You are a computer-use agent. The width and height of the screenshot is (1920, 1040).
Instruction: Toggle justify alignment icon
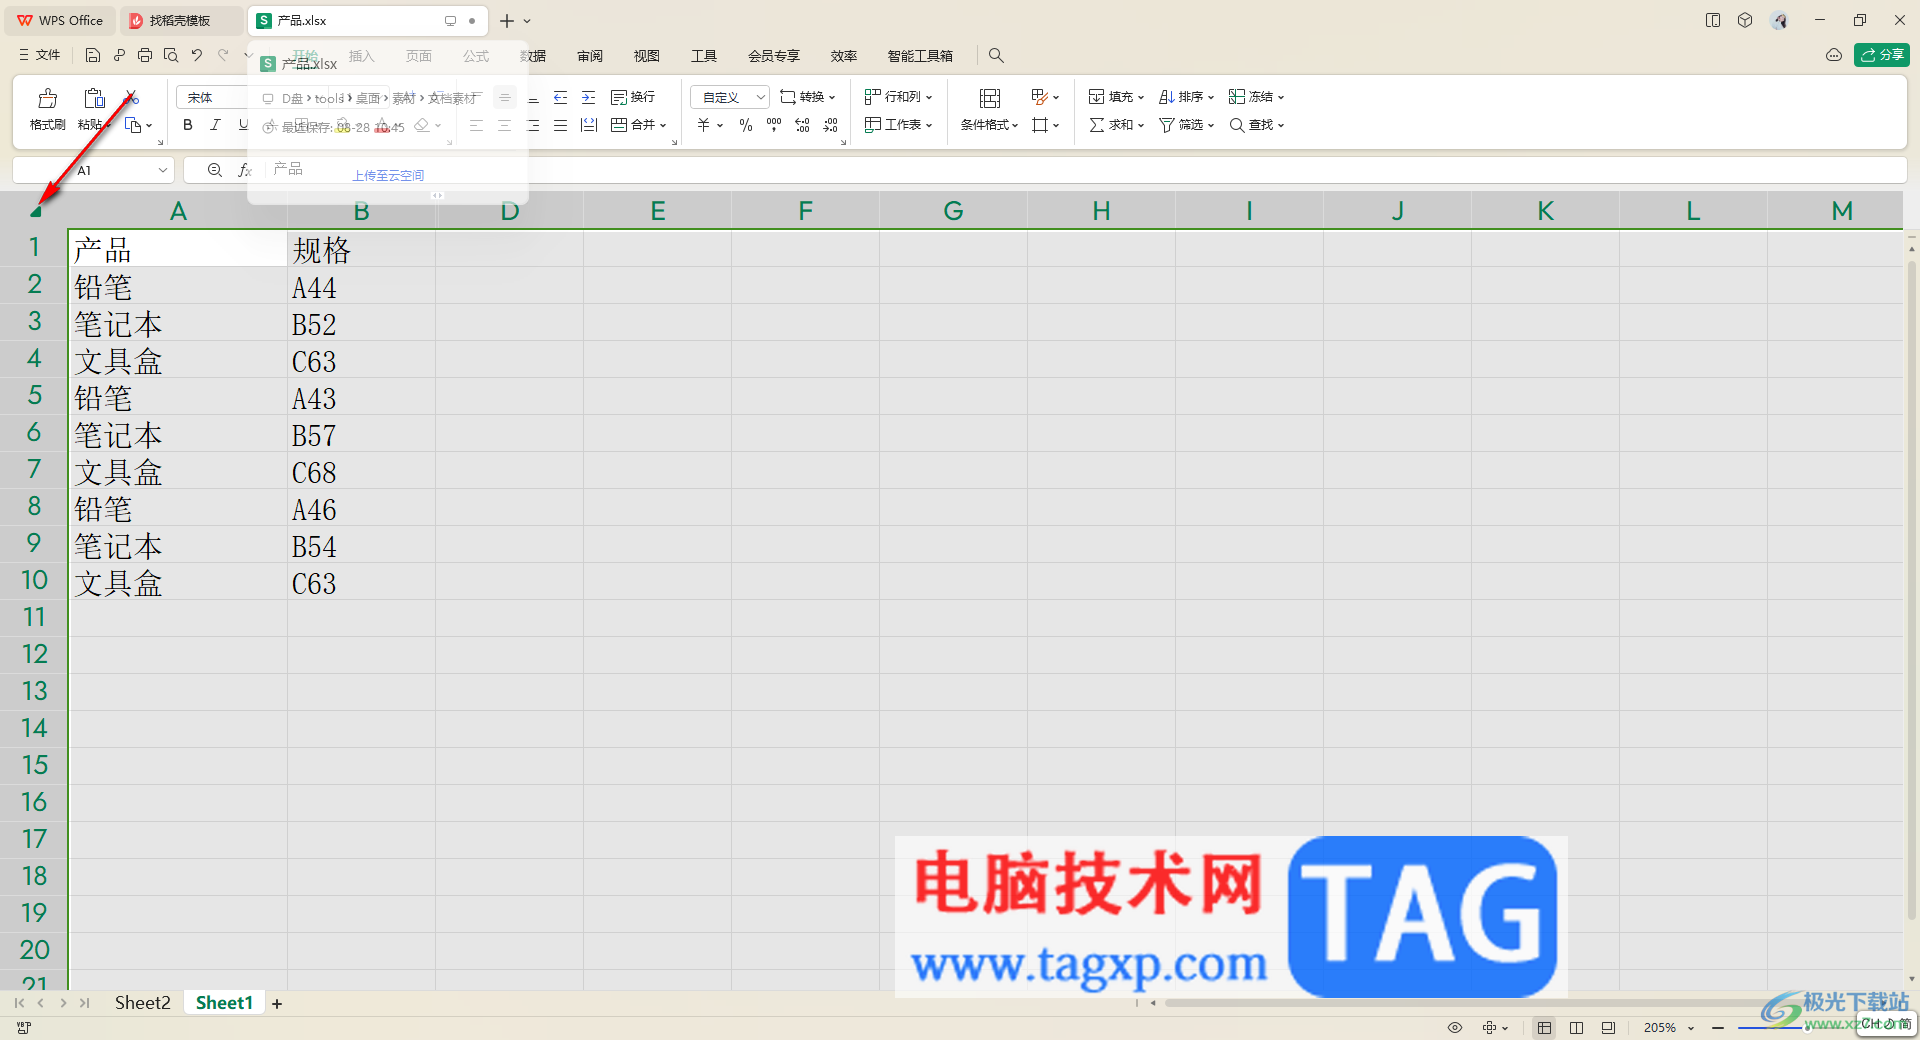pos(561,125)
